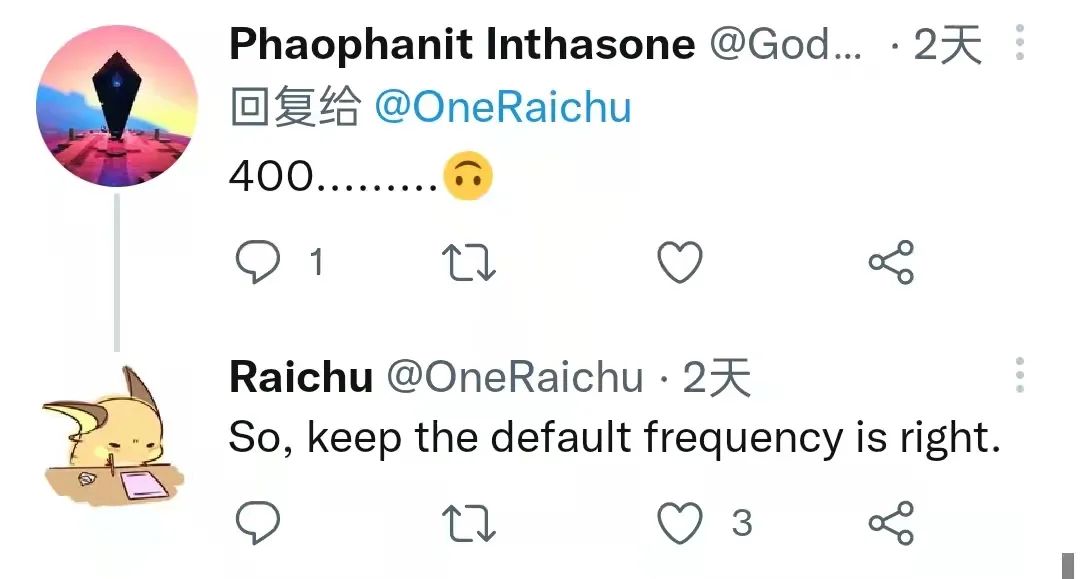Image resolution: width=1080 pixels, height=579 pixels.
Task: Open the truncated @God... handle
Action: click(785, 45)
